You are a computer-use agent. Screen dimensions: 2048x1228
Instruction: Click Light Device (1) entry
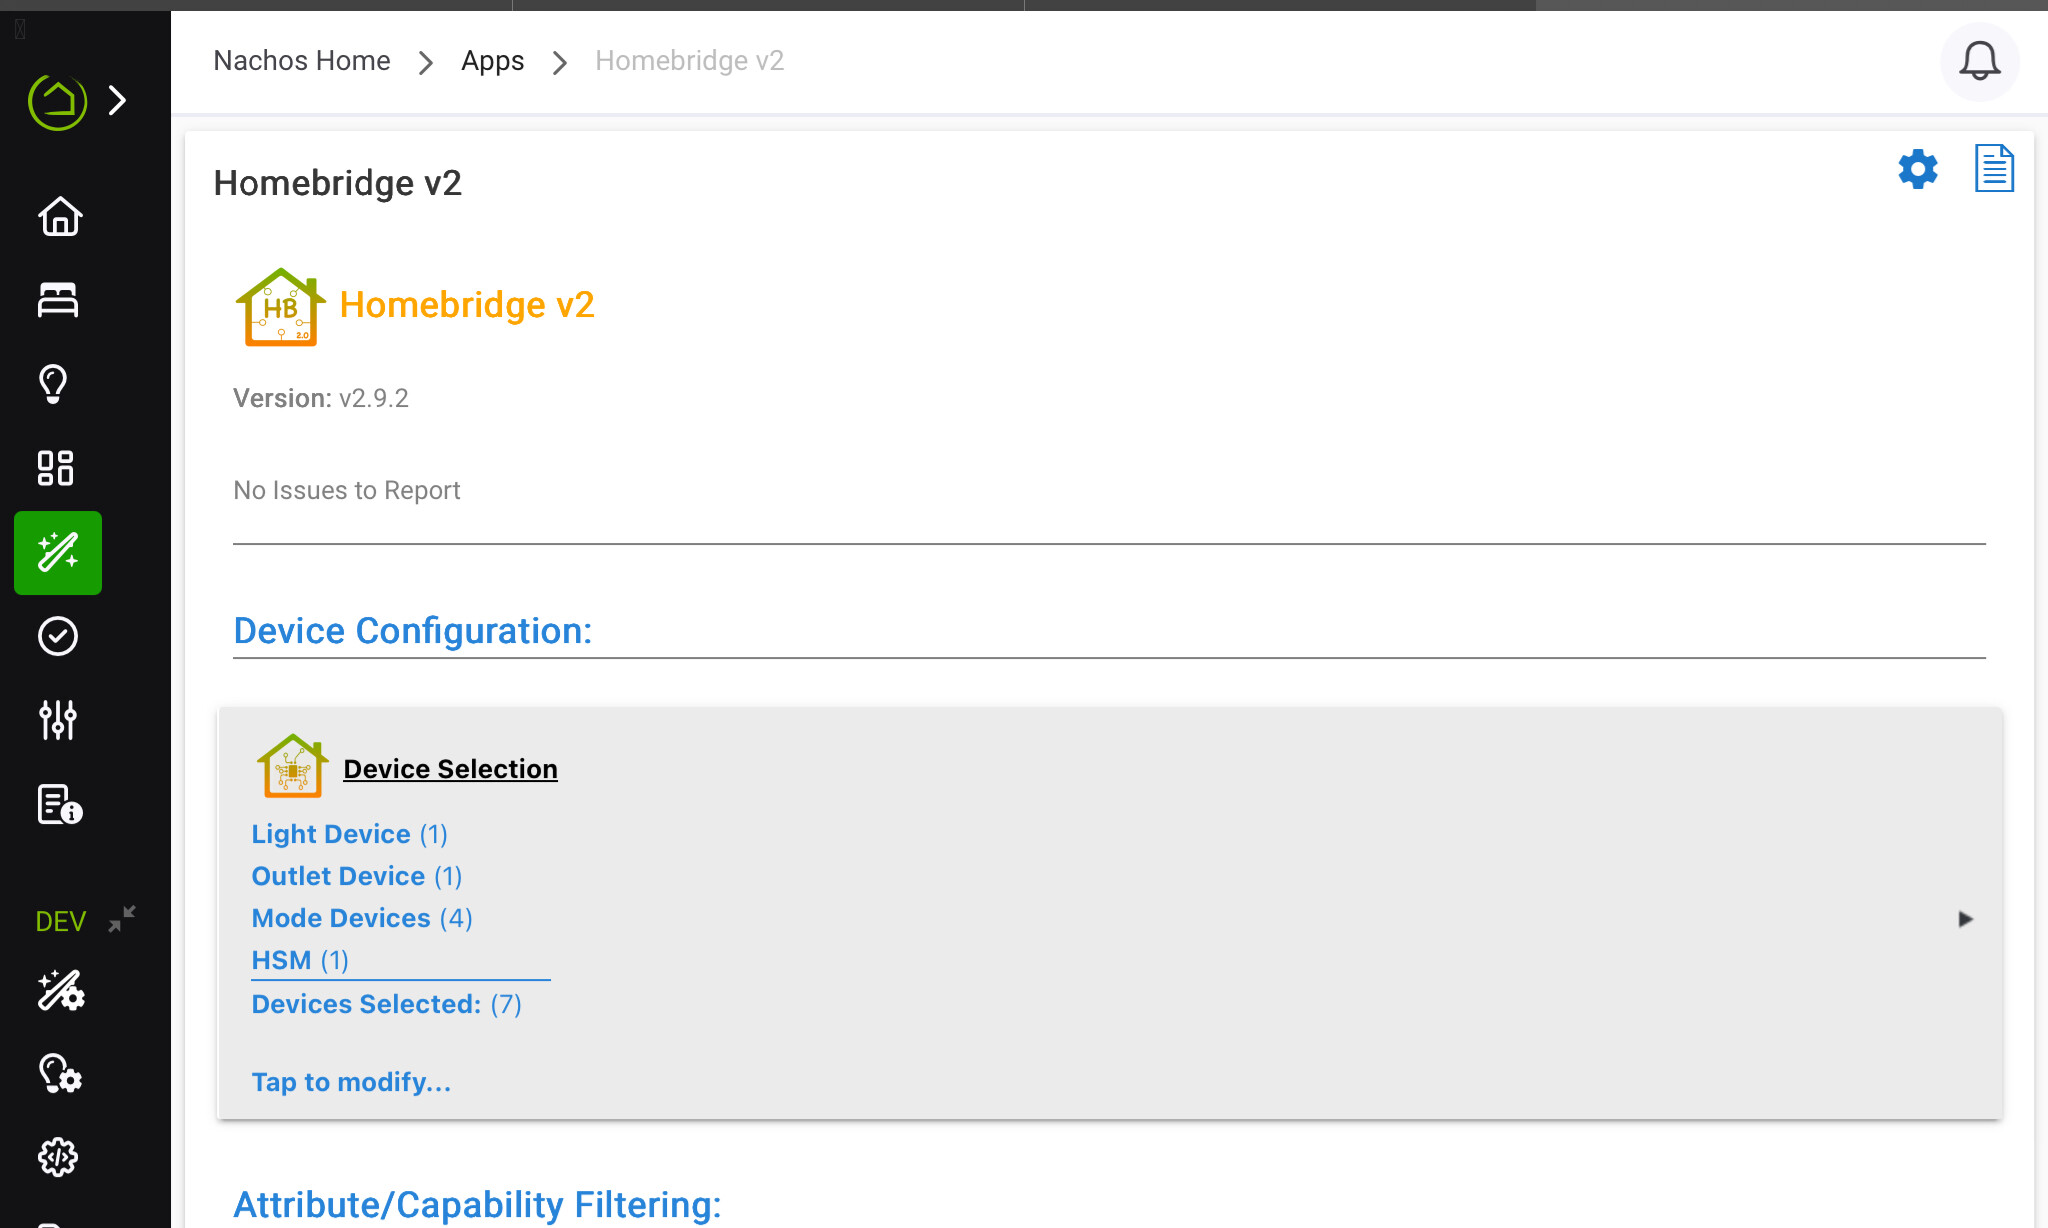349,834
